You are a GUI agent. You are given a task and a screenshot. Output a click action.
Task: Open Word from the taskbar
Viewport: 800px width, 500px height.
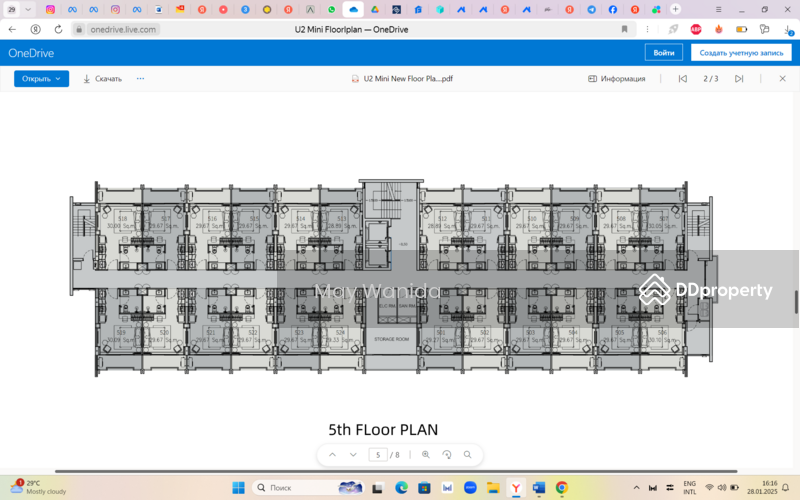pos(539,488)
